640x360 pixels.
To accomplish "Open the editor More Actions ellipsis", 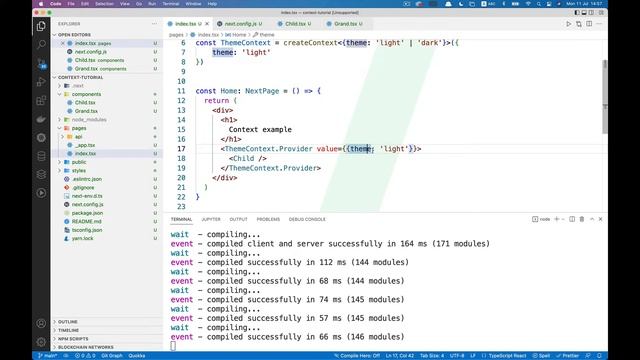I will 599,24.
